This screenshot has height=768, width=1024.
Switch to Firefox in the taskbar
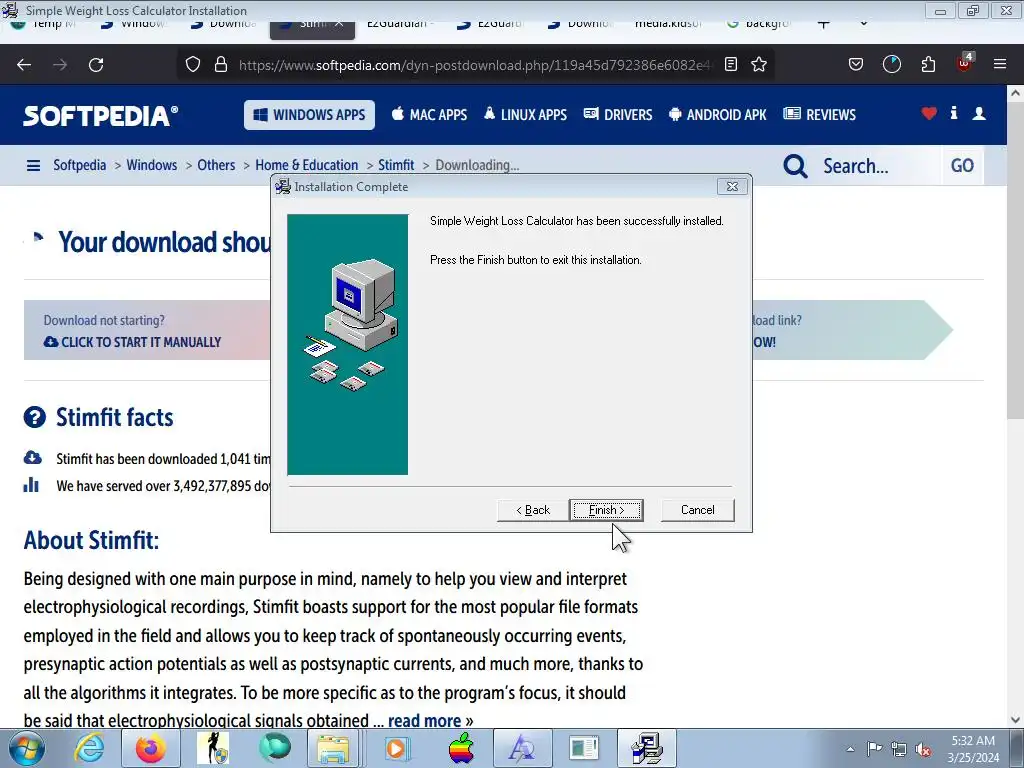[x=151, y=748]
